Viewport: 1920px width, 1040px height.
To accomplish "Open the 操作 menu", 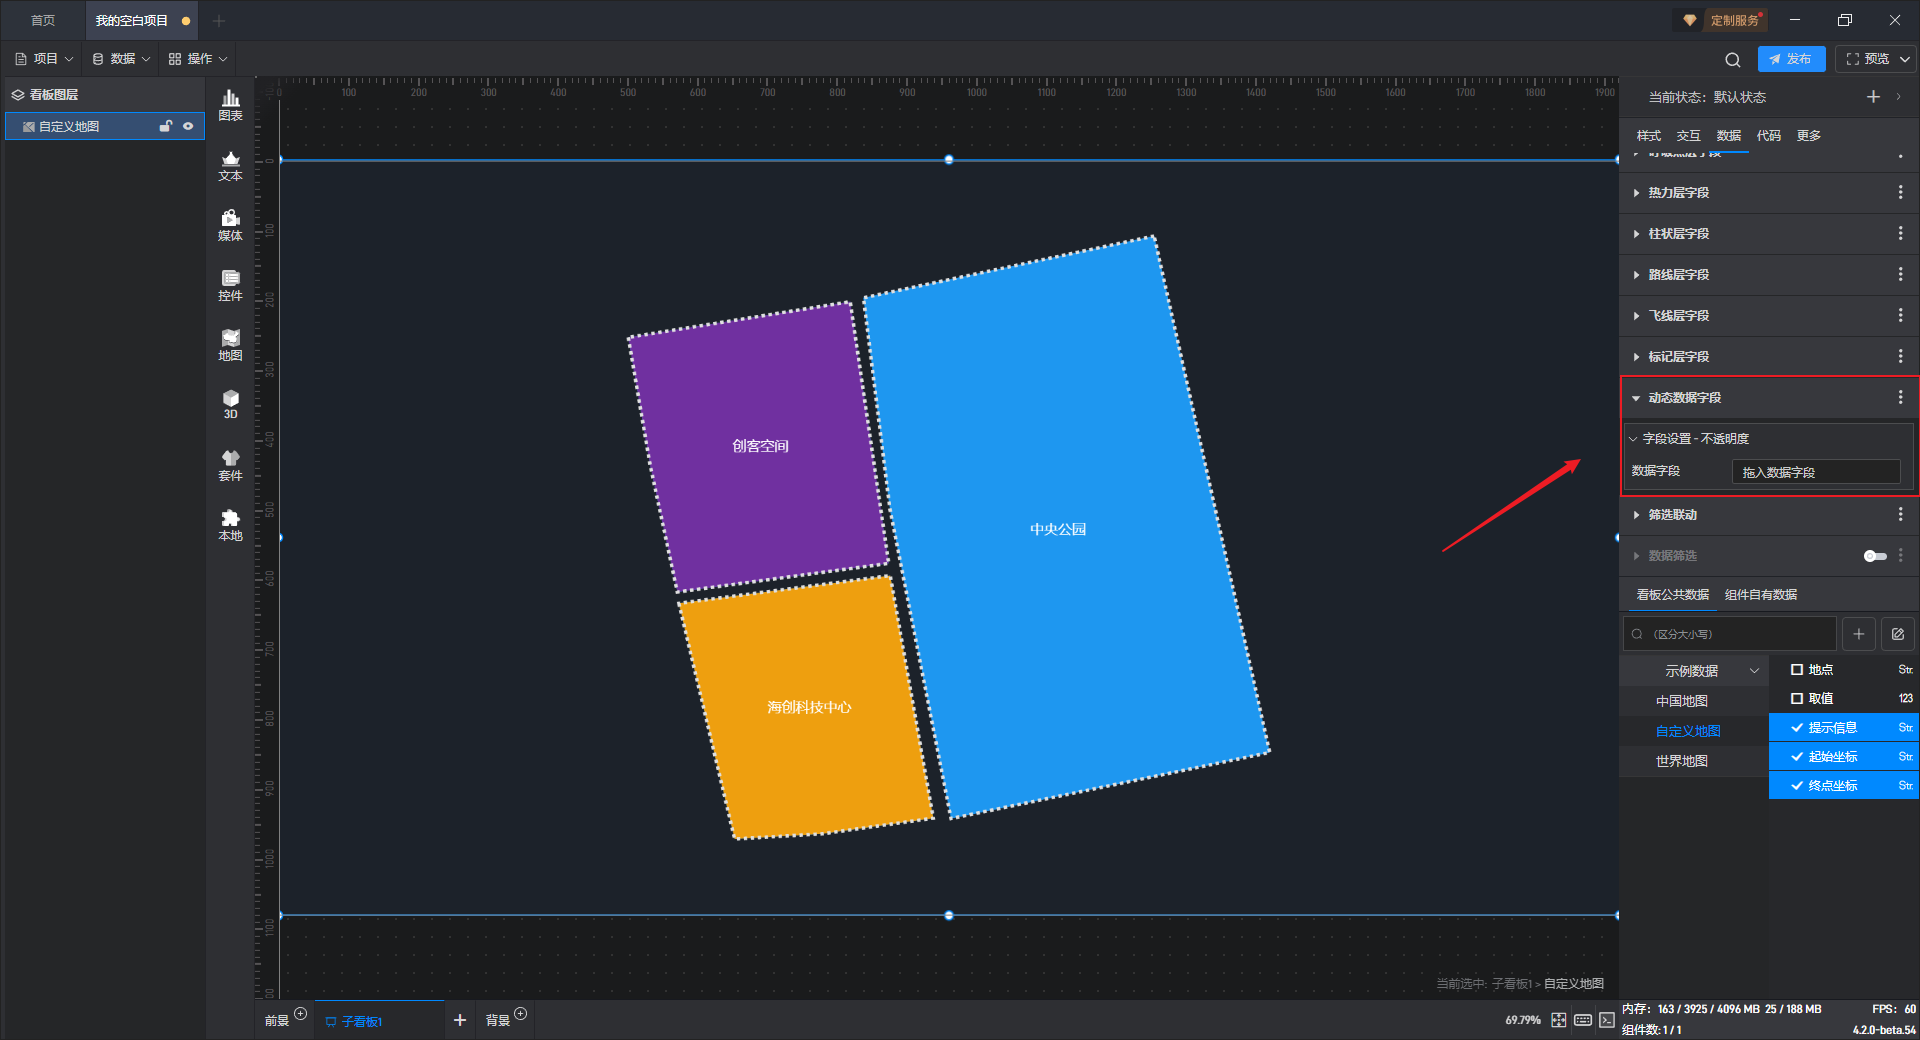I will click(198, 59).
